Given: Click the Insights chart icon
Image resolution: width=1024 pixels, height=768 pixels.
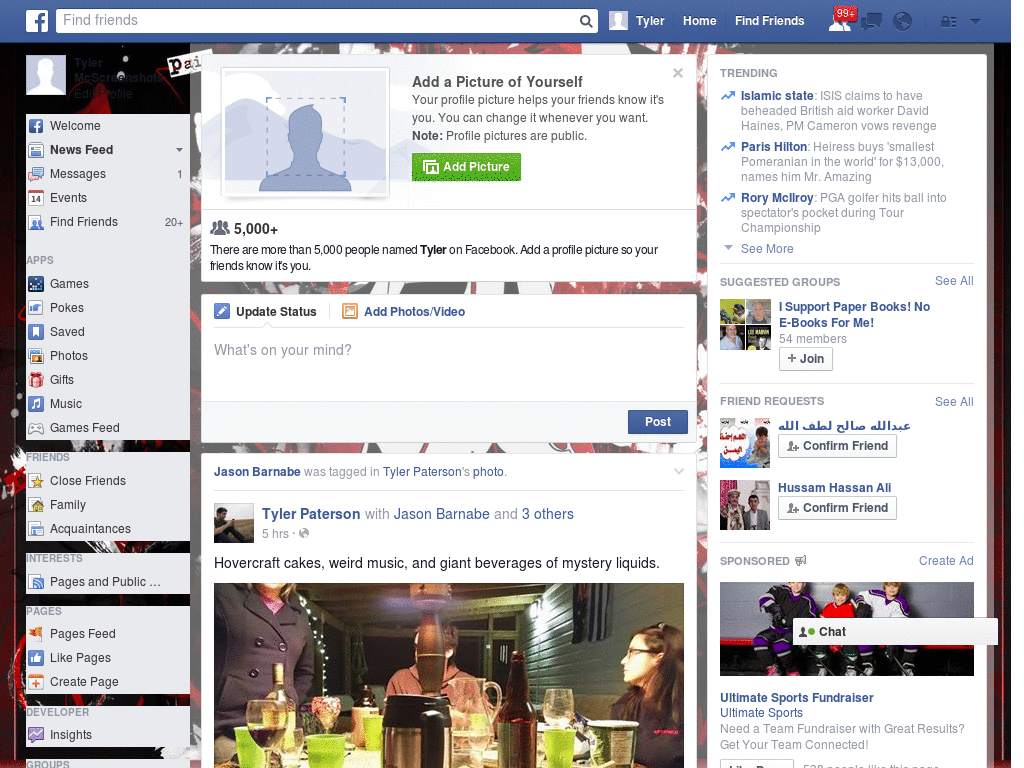Looking at the screenshot, I should [36, 735].
